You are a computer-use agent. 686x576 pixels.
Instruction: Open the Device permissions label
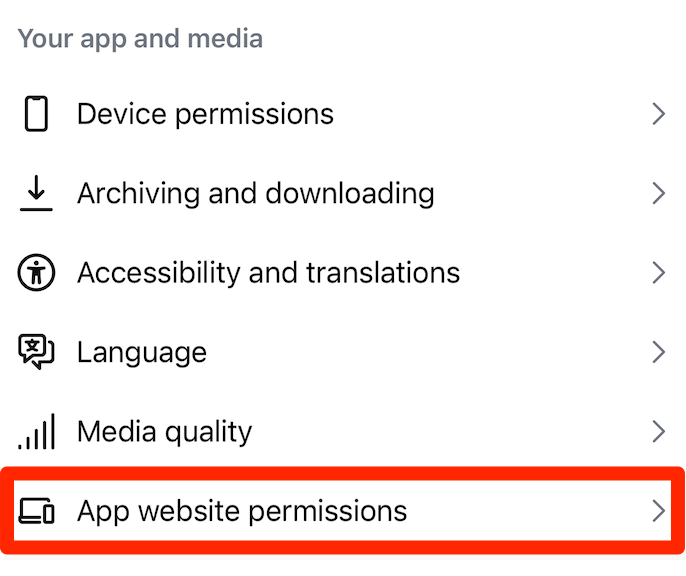[x=205, y=114]
